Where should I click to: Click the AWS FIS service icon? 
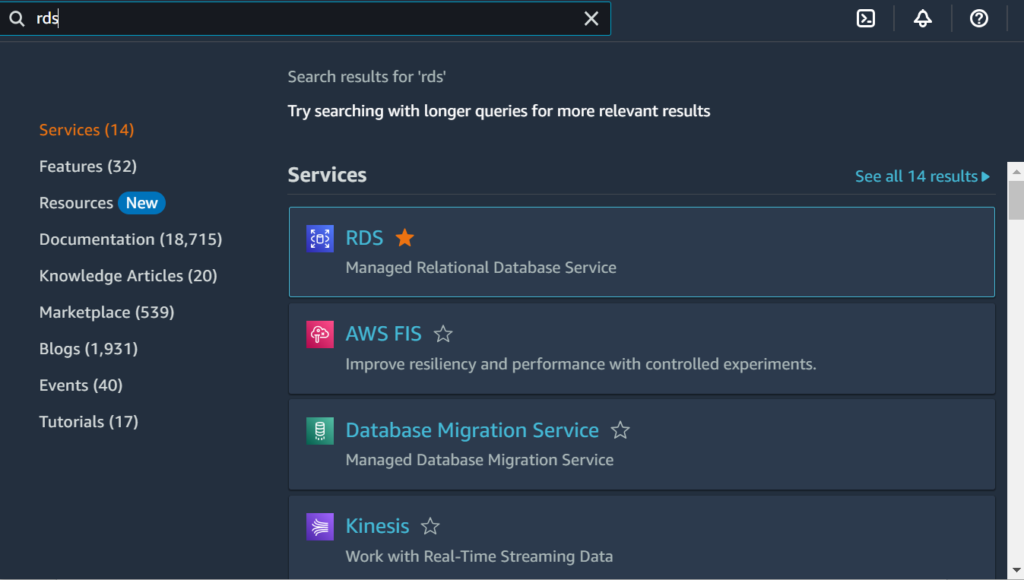point(320,334)
